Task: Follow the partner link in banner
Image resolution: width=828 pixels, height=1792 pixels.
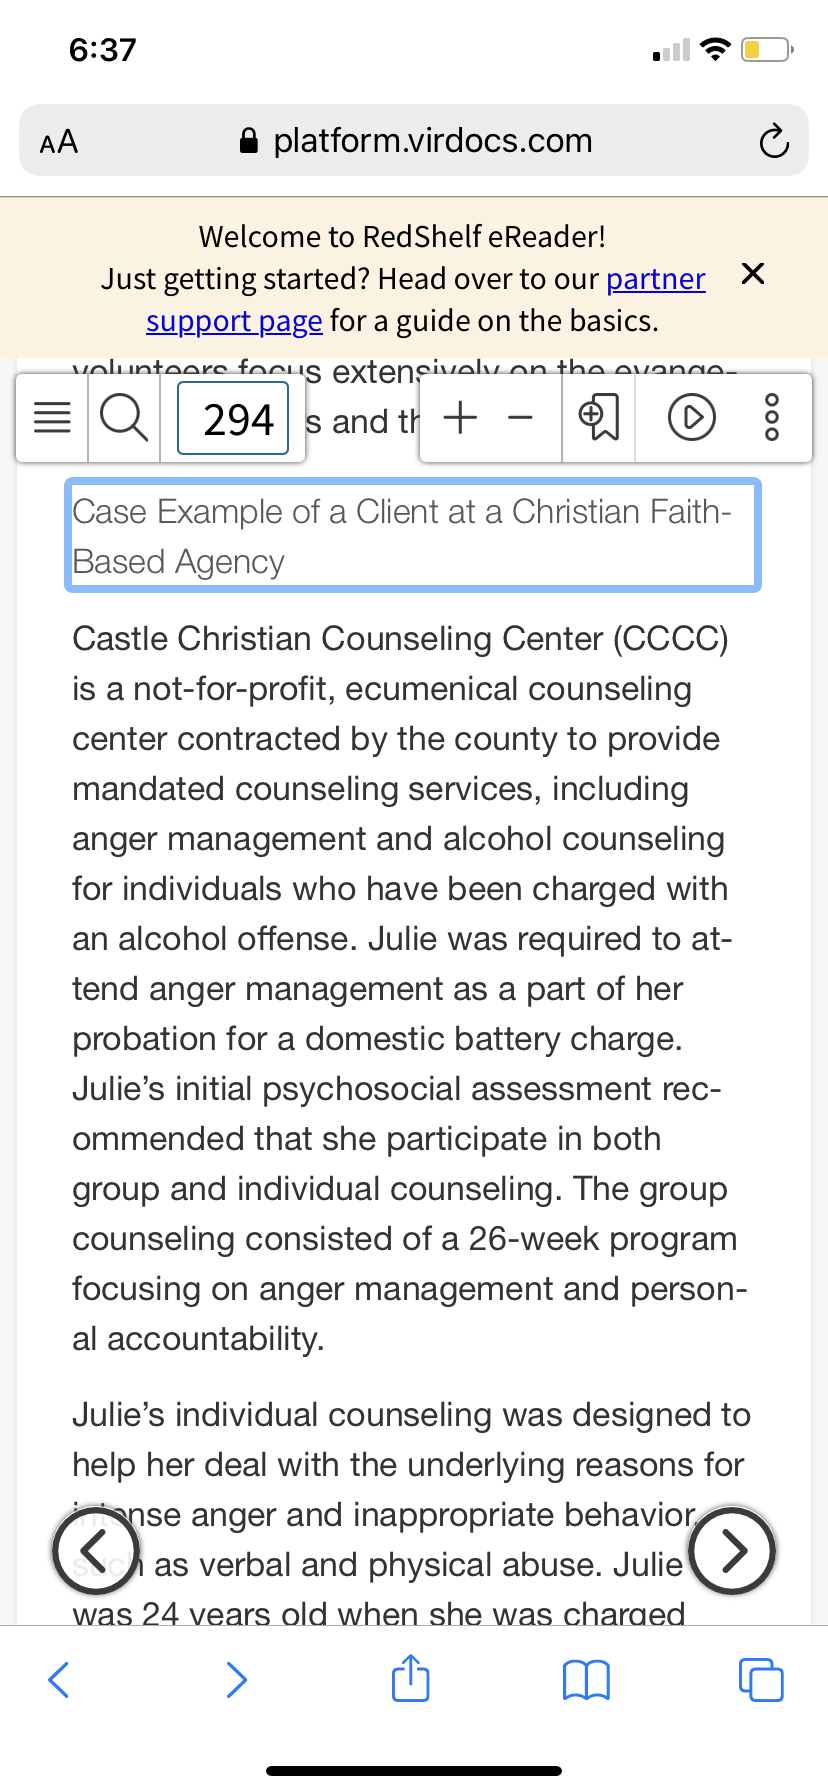Action: (656, 279)
